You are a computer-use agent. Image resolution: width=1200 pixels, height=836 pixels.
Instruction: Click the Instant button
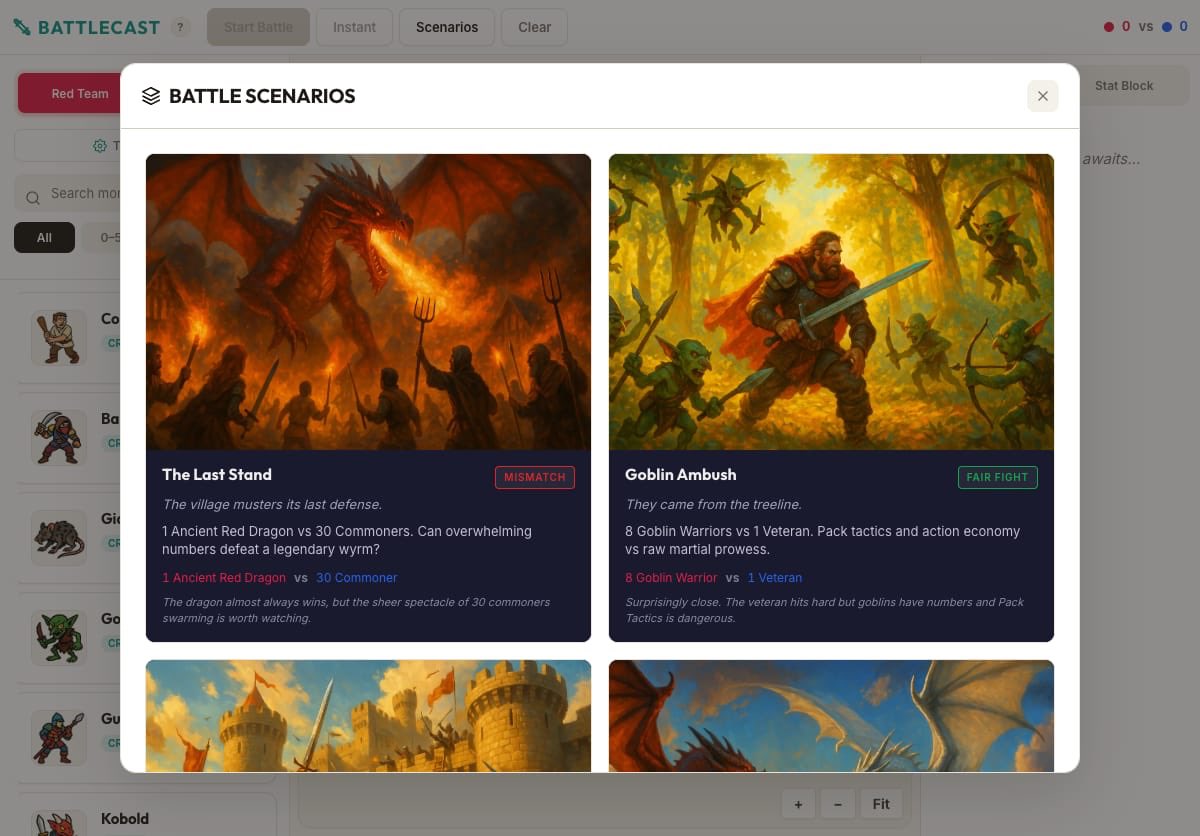[x=354, y=27]
